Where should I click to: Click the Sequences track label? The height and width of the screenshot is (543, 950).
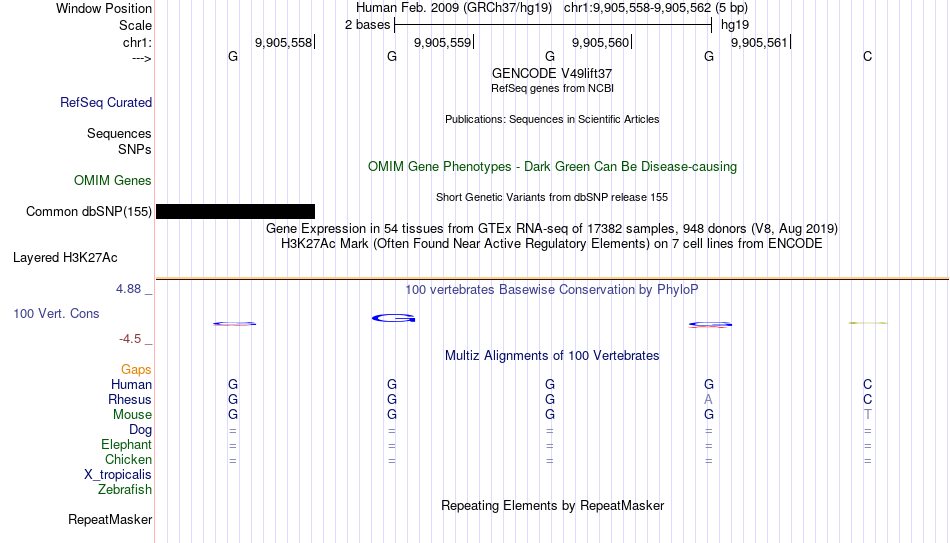point(119,133)
